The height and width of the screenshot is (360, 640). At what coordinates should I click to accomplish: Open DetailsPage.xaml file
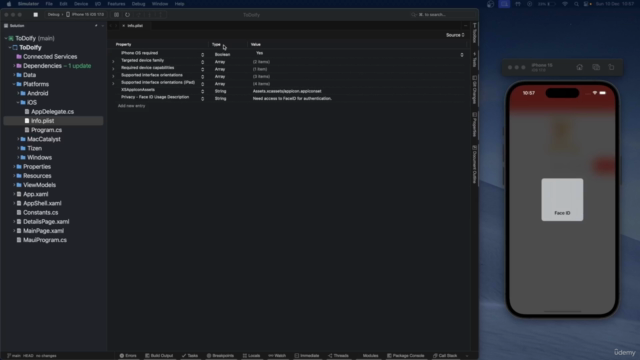pyautogui.click(x=46, y=222)
